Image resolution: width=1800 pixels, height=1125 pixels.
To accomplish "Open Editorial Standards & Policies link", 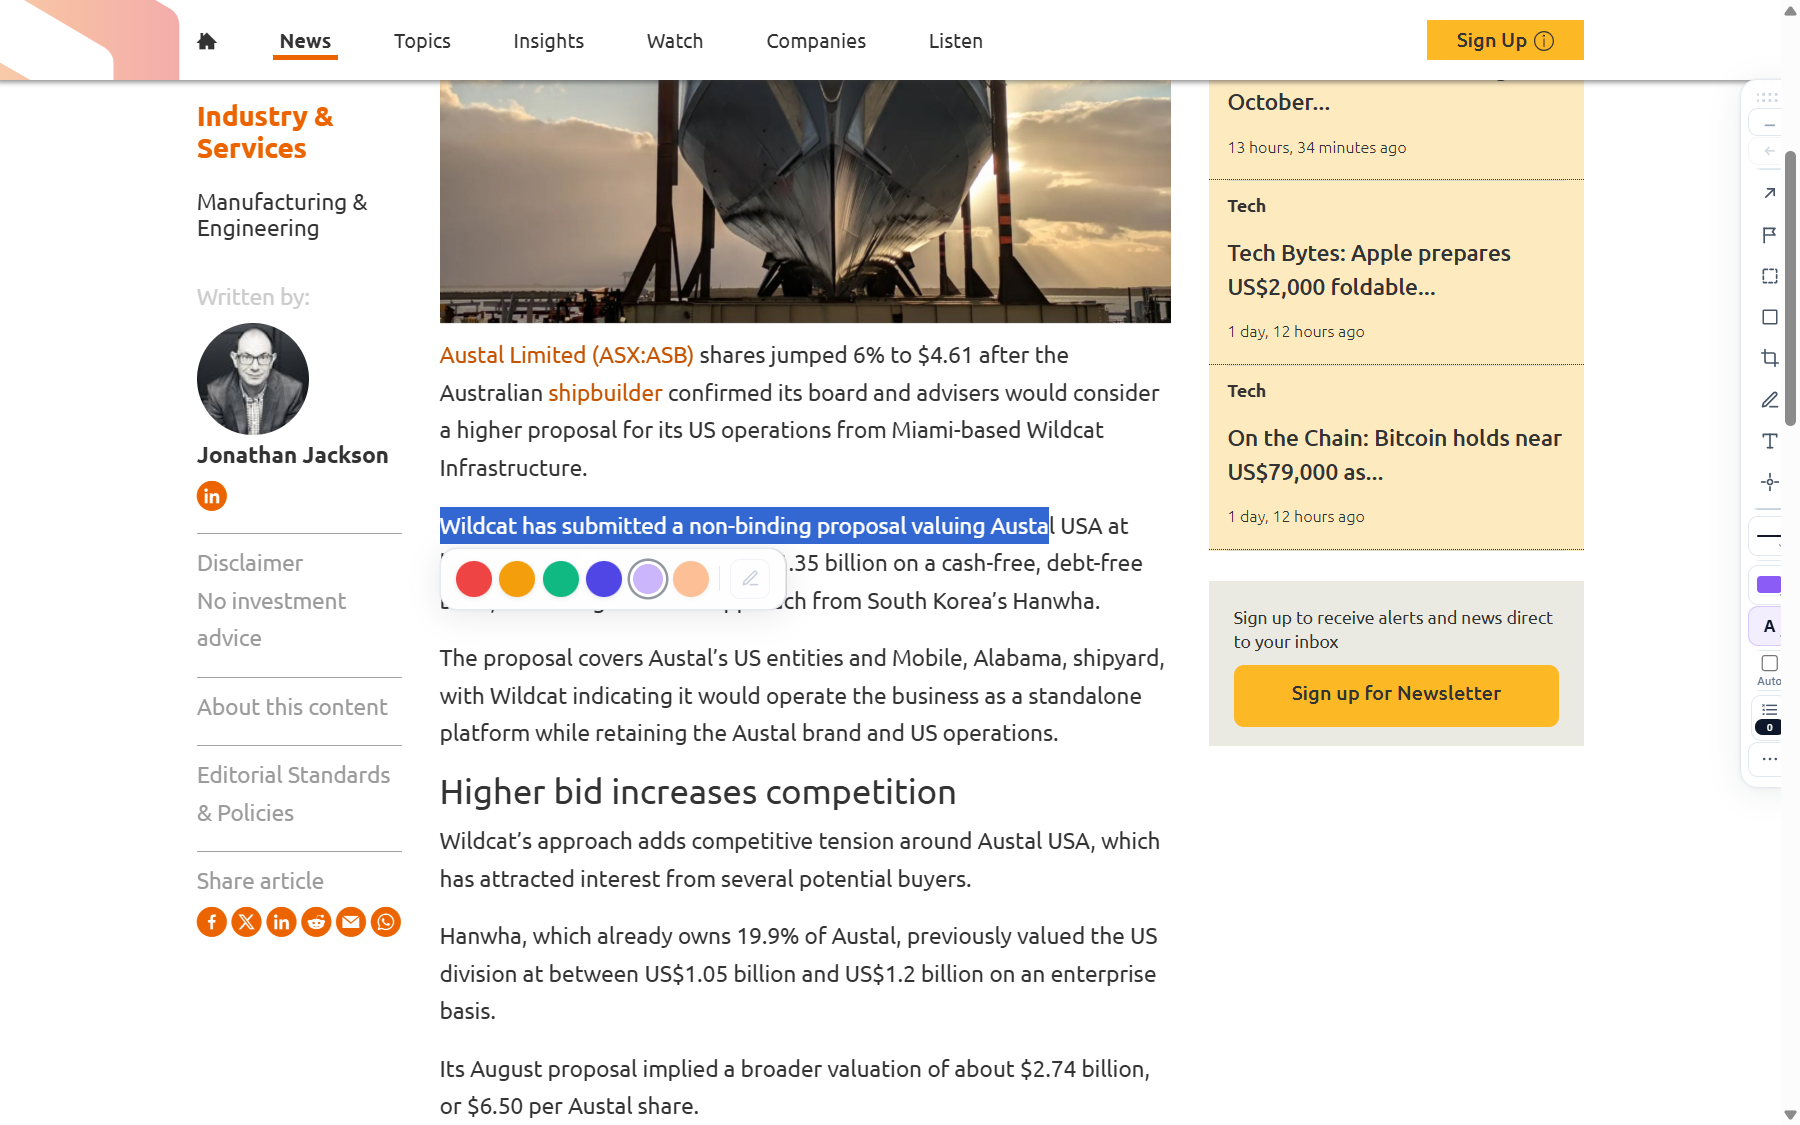I will click(x=293, y=794).
